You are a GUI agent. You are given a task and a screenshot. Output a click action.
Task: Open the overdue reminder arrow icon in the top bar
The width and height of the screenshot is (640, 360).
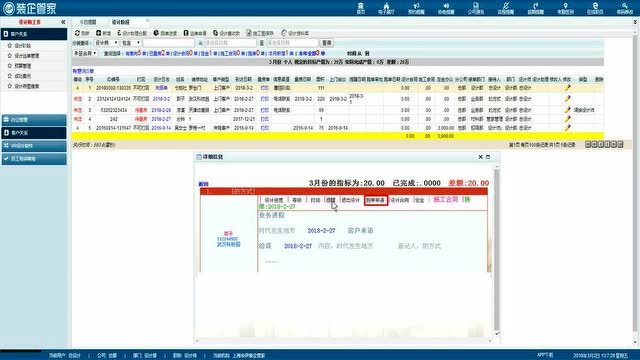[536, 8]
